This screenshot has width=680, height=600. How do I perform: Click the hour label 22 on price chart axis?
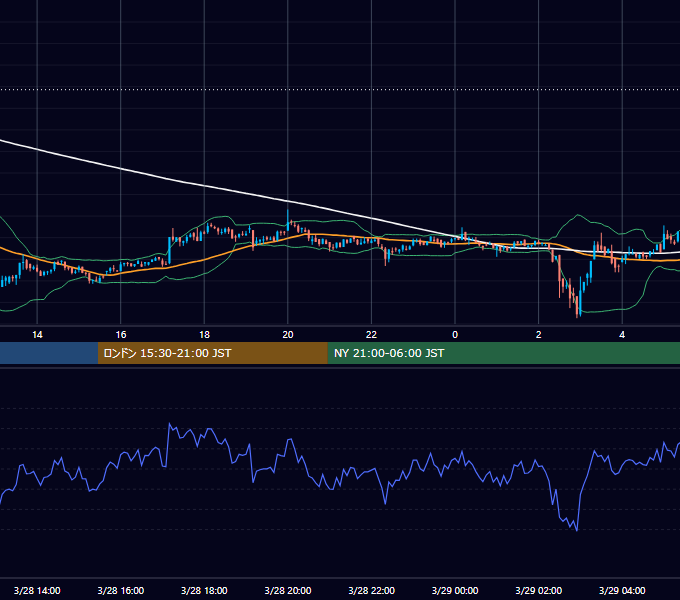[x=371, y=335]
